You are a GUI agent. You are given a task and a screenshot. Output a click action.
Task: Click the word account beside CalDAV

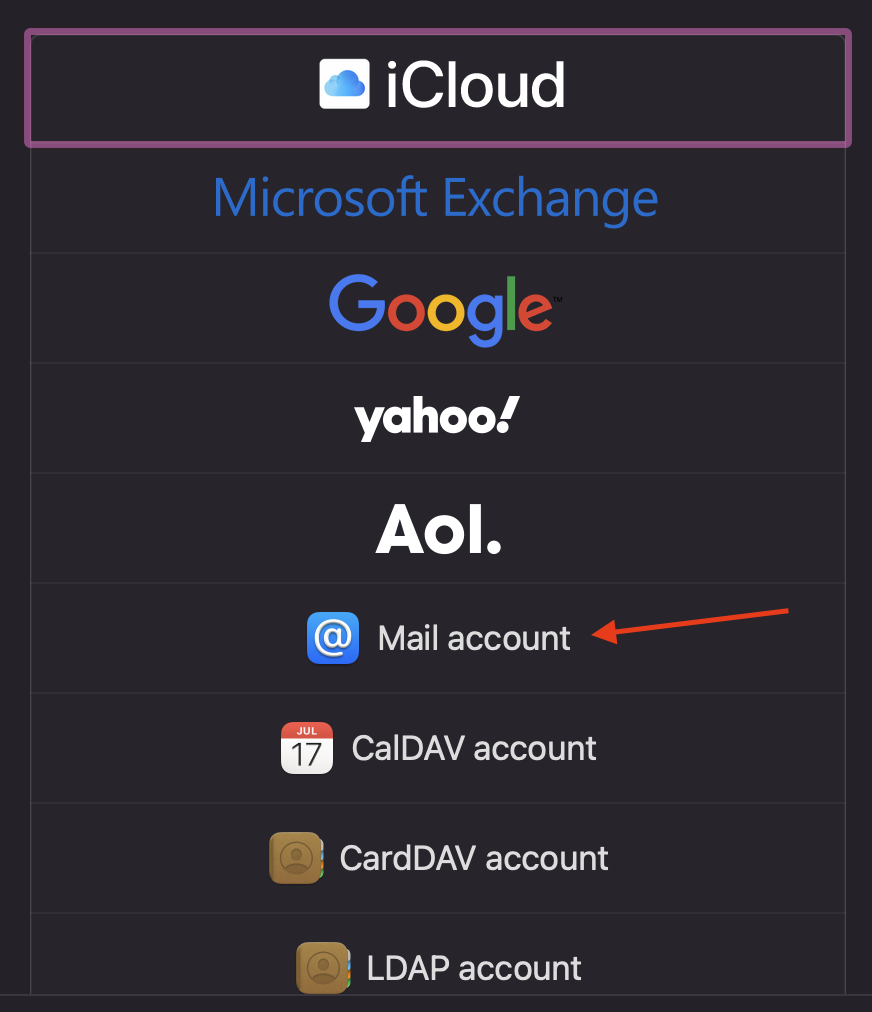534,749
